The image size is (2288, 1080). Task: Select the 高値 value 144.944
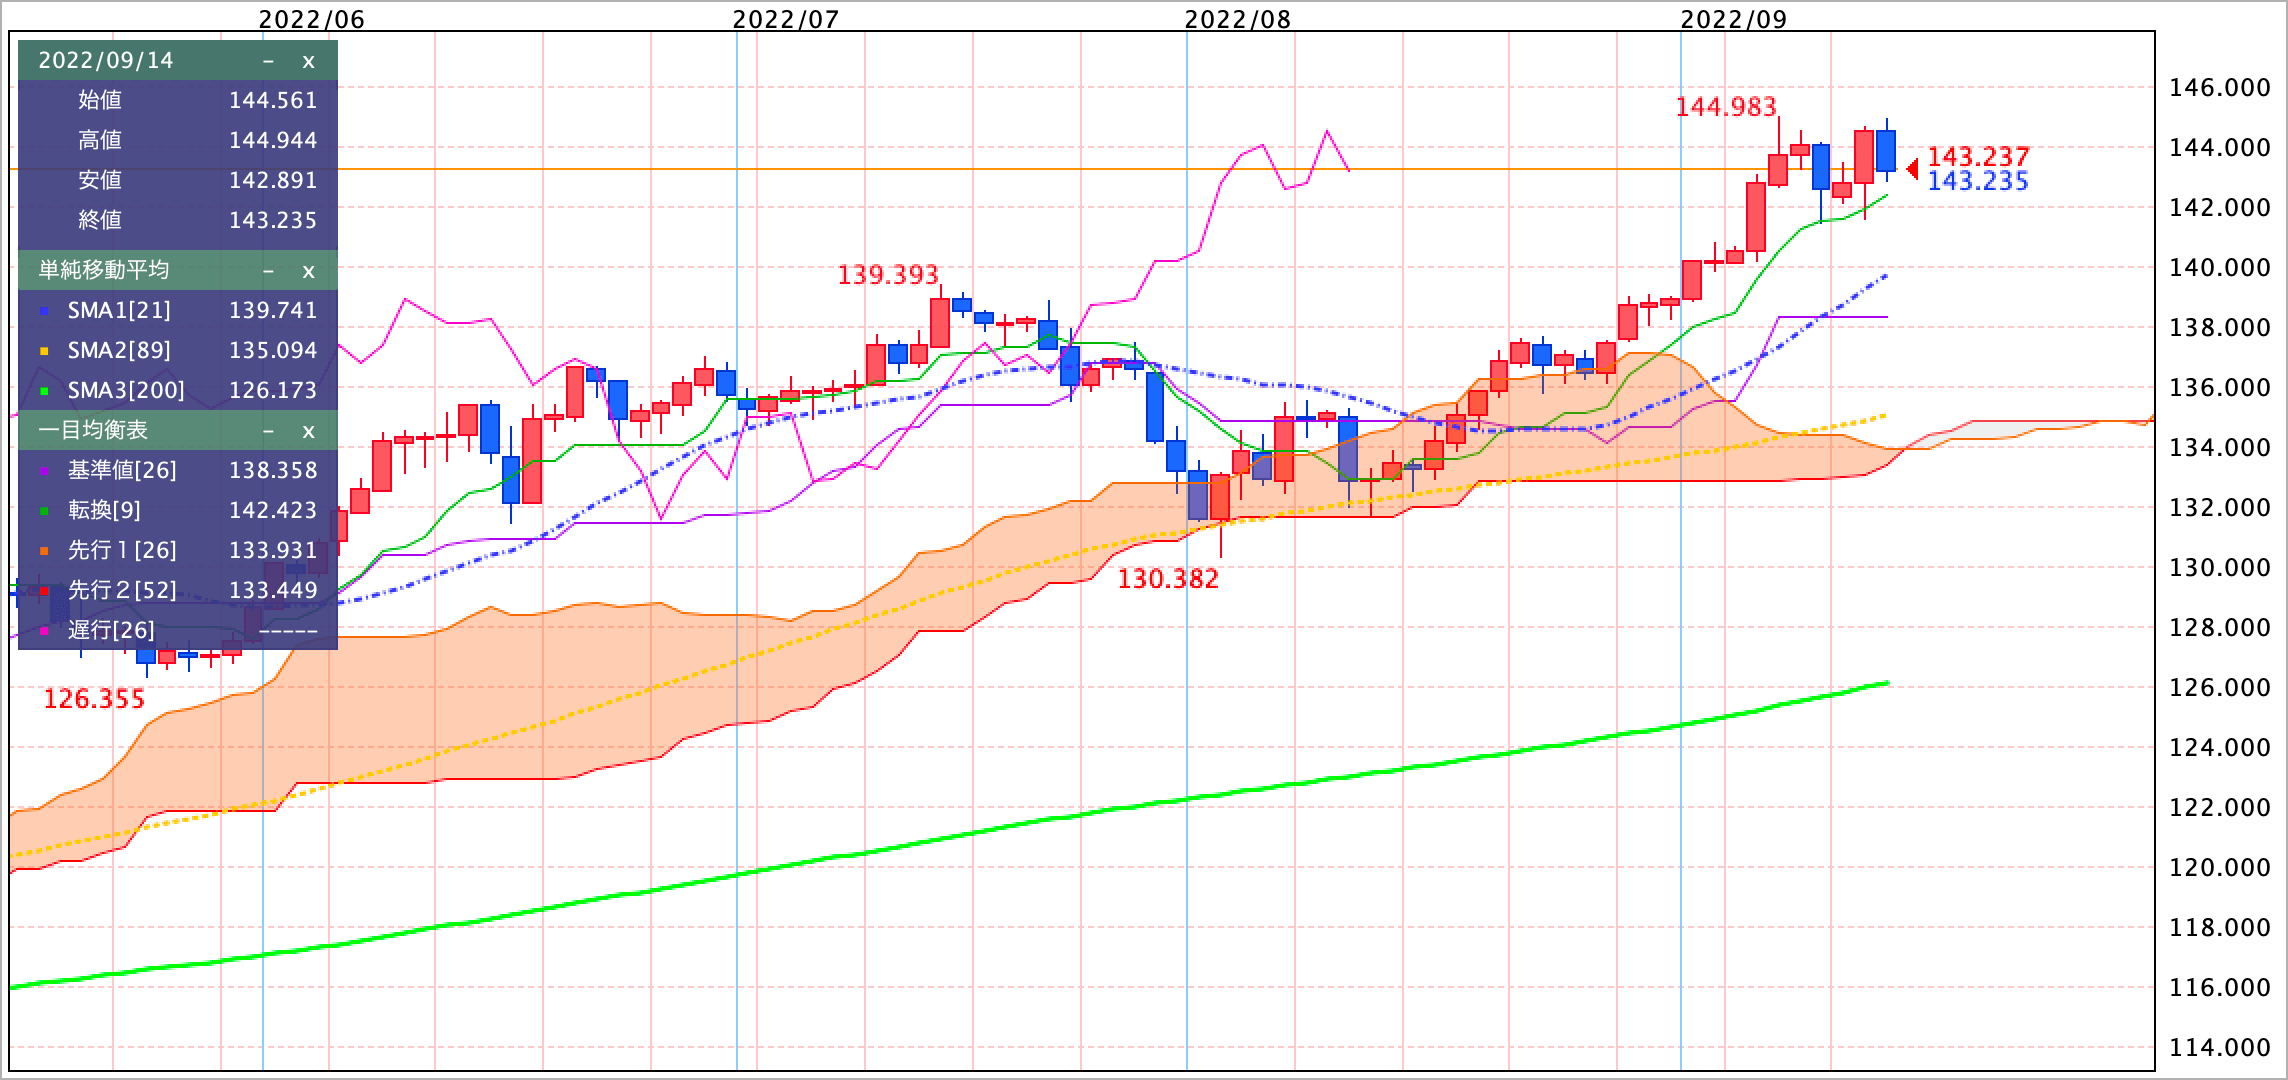pyautogui.click(x=273, y=140)
